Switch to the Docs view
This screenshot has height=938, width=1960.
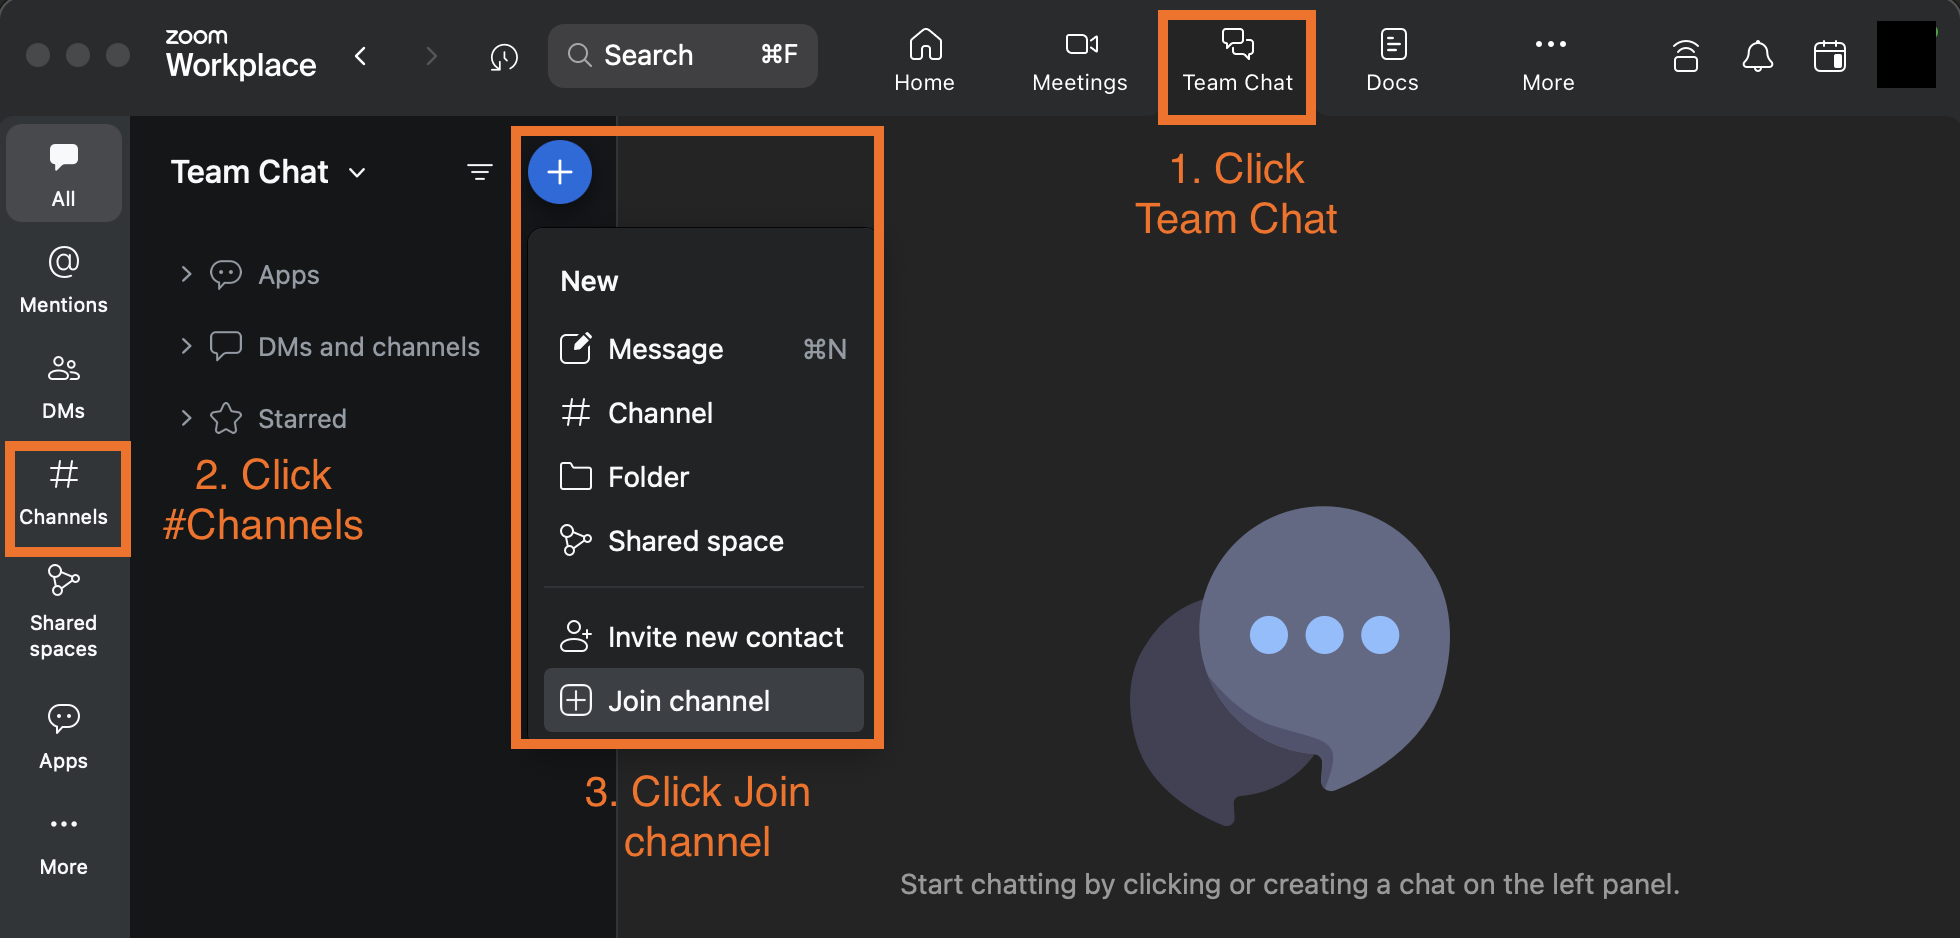click(1391, 58)
